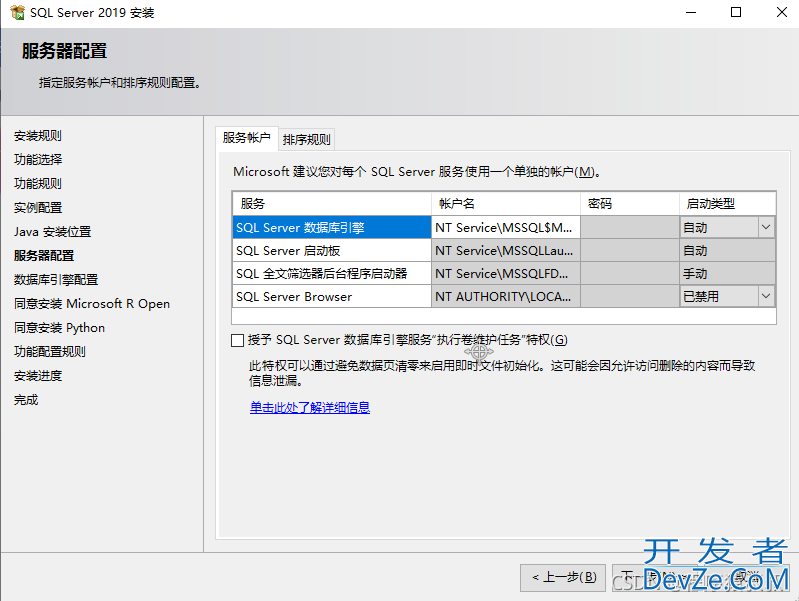Viewport: 799px width, 601px height.
Task: Open startup type dropdown for SQL Server Browser
Action: (x=766, y=296)
